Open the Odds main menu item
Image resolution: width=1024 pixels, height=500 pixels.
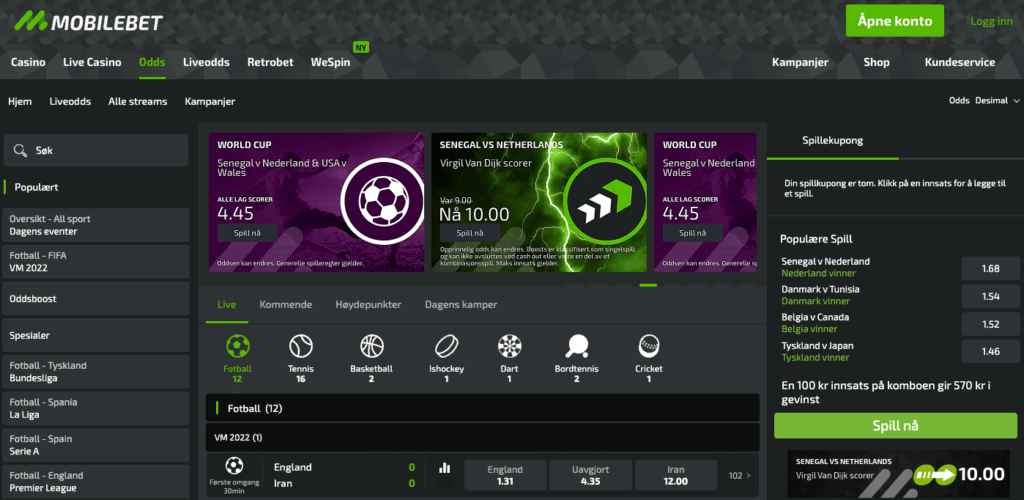pyautogui.click(x=152, y=63)
